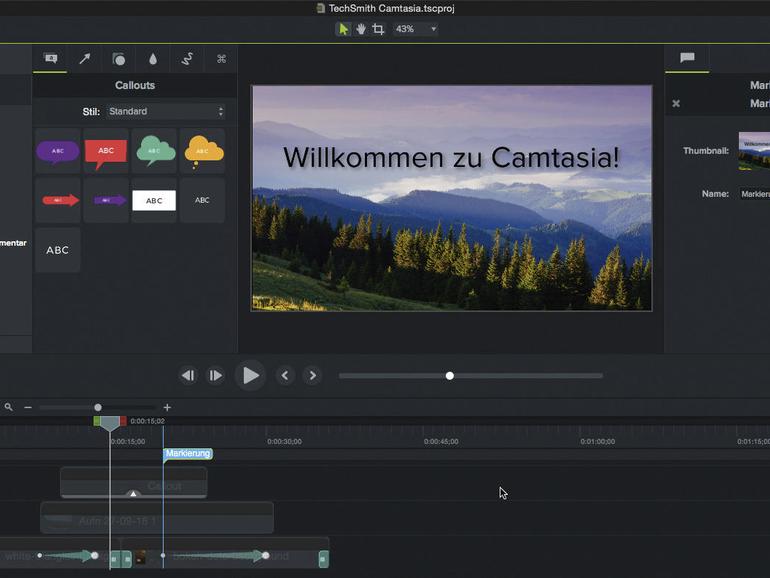The height and width of the screenshot is (578, 770).
Task: Choose the purple speech bubble callout
Action: pyautogui.click(x=58, y=151)
